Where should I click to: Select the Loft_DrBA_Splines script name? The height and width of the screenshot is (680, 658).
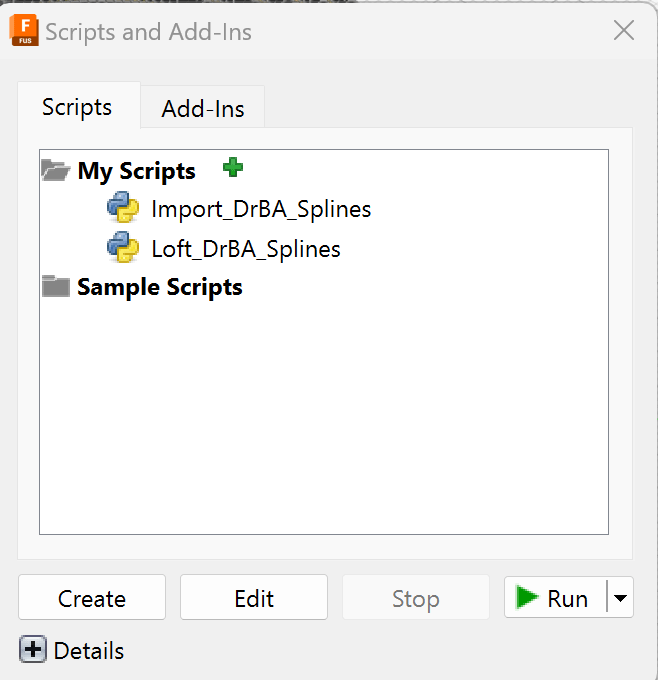[x=246, y=249]
